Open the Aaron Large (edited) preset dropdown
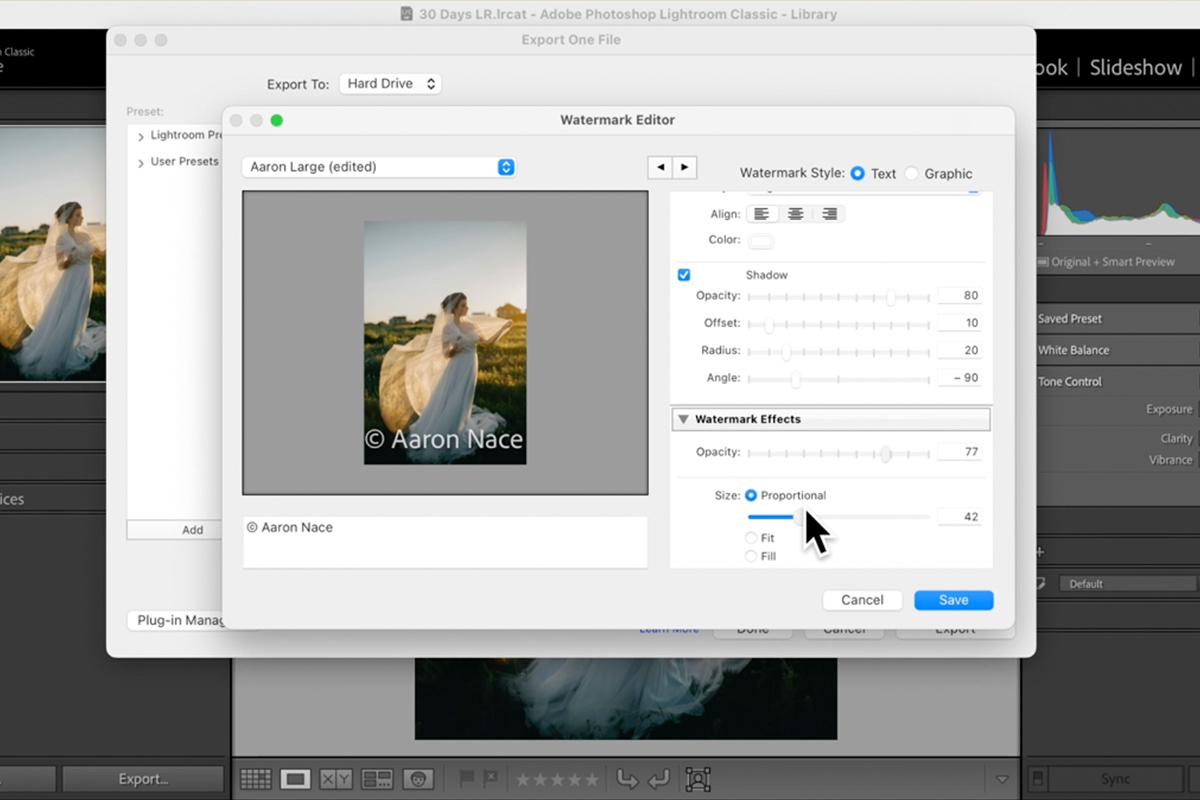1200x800 pixels. tap(379, 167)
